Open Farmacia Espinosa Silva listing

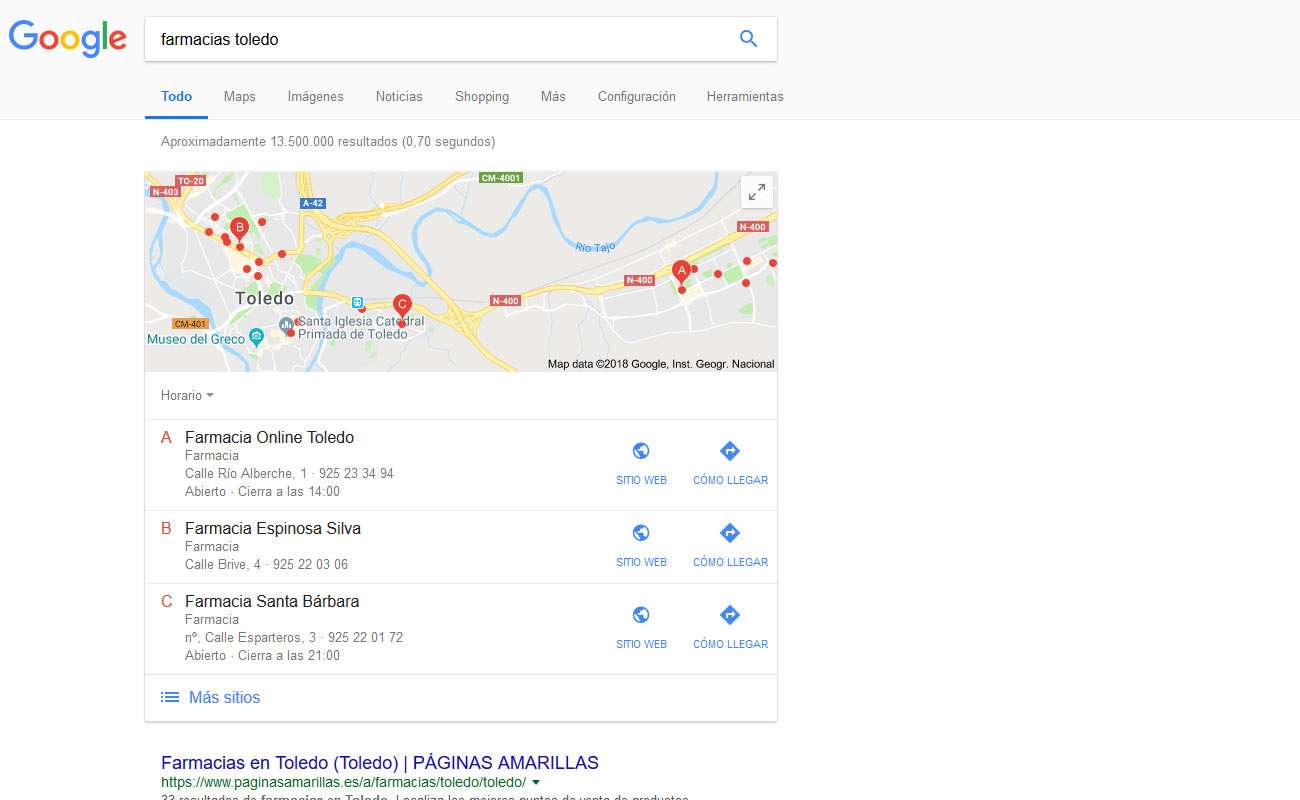273,528
